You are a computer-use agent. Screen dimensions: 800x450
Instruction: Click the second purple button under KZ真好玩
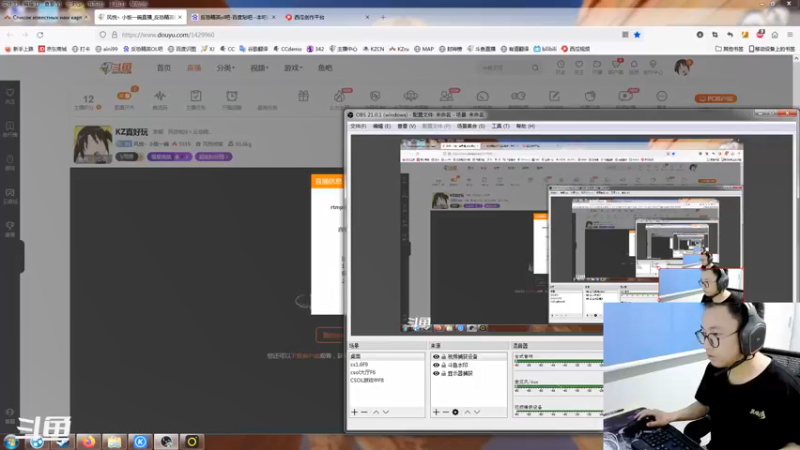point(213,157)
